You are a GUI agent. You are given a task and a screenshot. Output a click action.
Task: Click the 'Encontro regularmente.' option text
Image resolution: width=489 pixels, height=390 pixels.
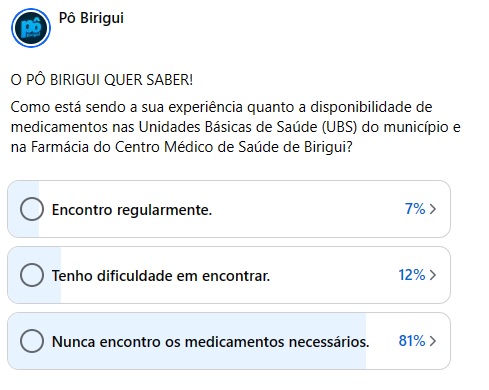tap(132, 210)
